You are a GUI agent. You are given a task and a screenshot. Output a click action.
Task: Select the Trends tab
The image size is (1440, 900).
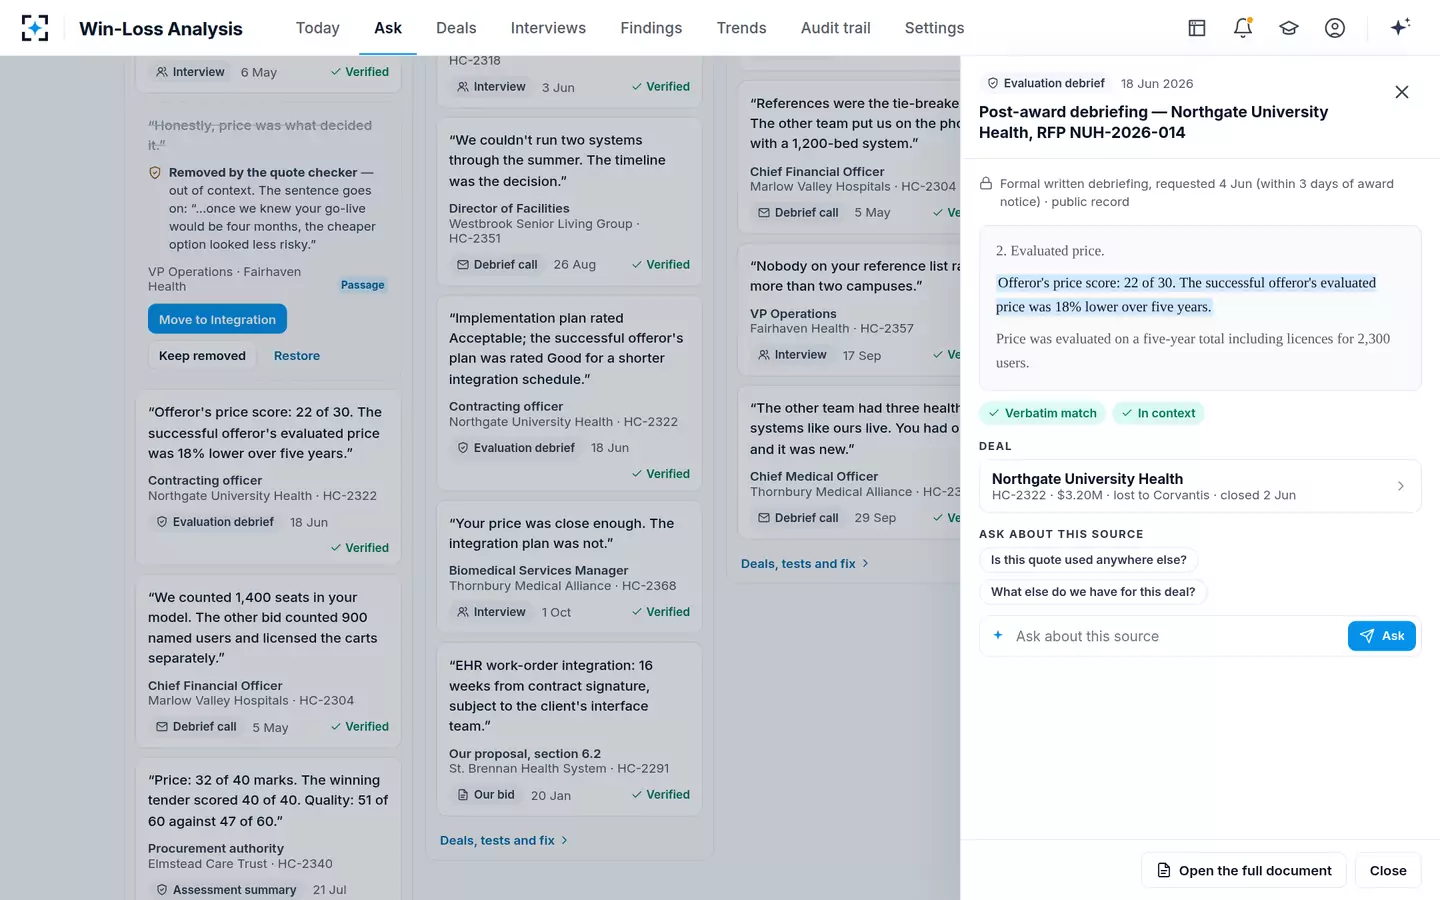click(x=741, y=28)
